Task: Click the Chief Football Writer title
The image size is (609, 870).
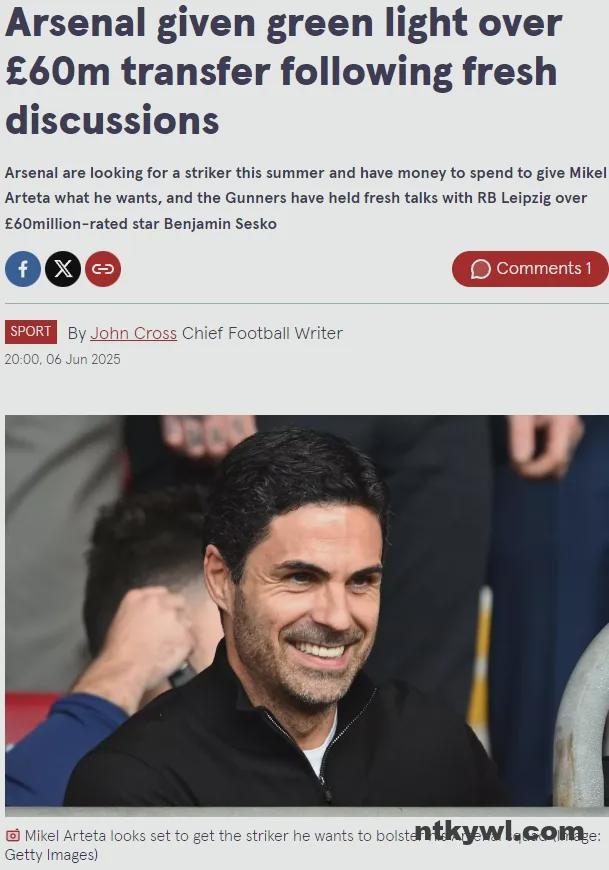Action: [x=262, y=333]
